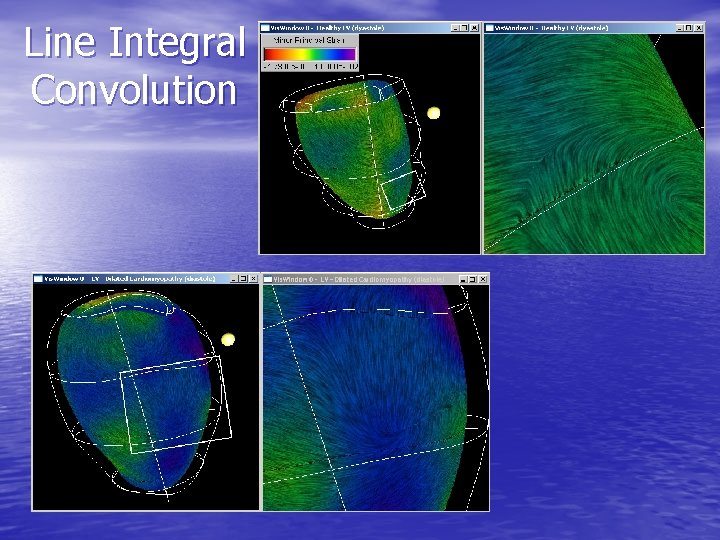Viewport: 720px width, 540px height.
Task: Select the title bar of the Dilated Cardiomyopathy zoomed window
Action: (x=376, y=279)
